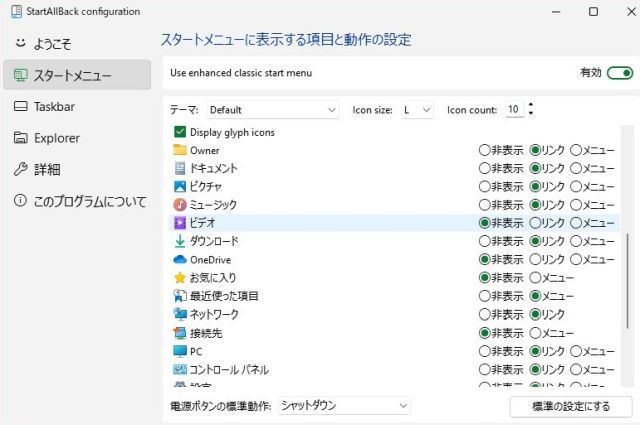Set 接続先 to メニュー
Image resolution: width=640 pixels, height=425 pixels.
535,333
